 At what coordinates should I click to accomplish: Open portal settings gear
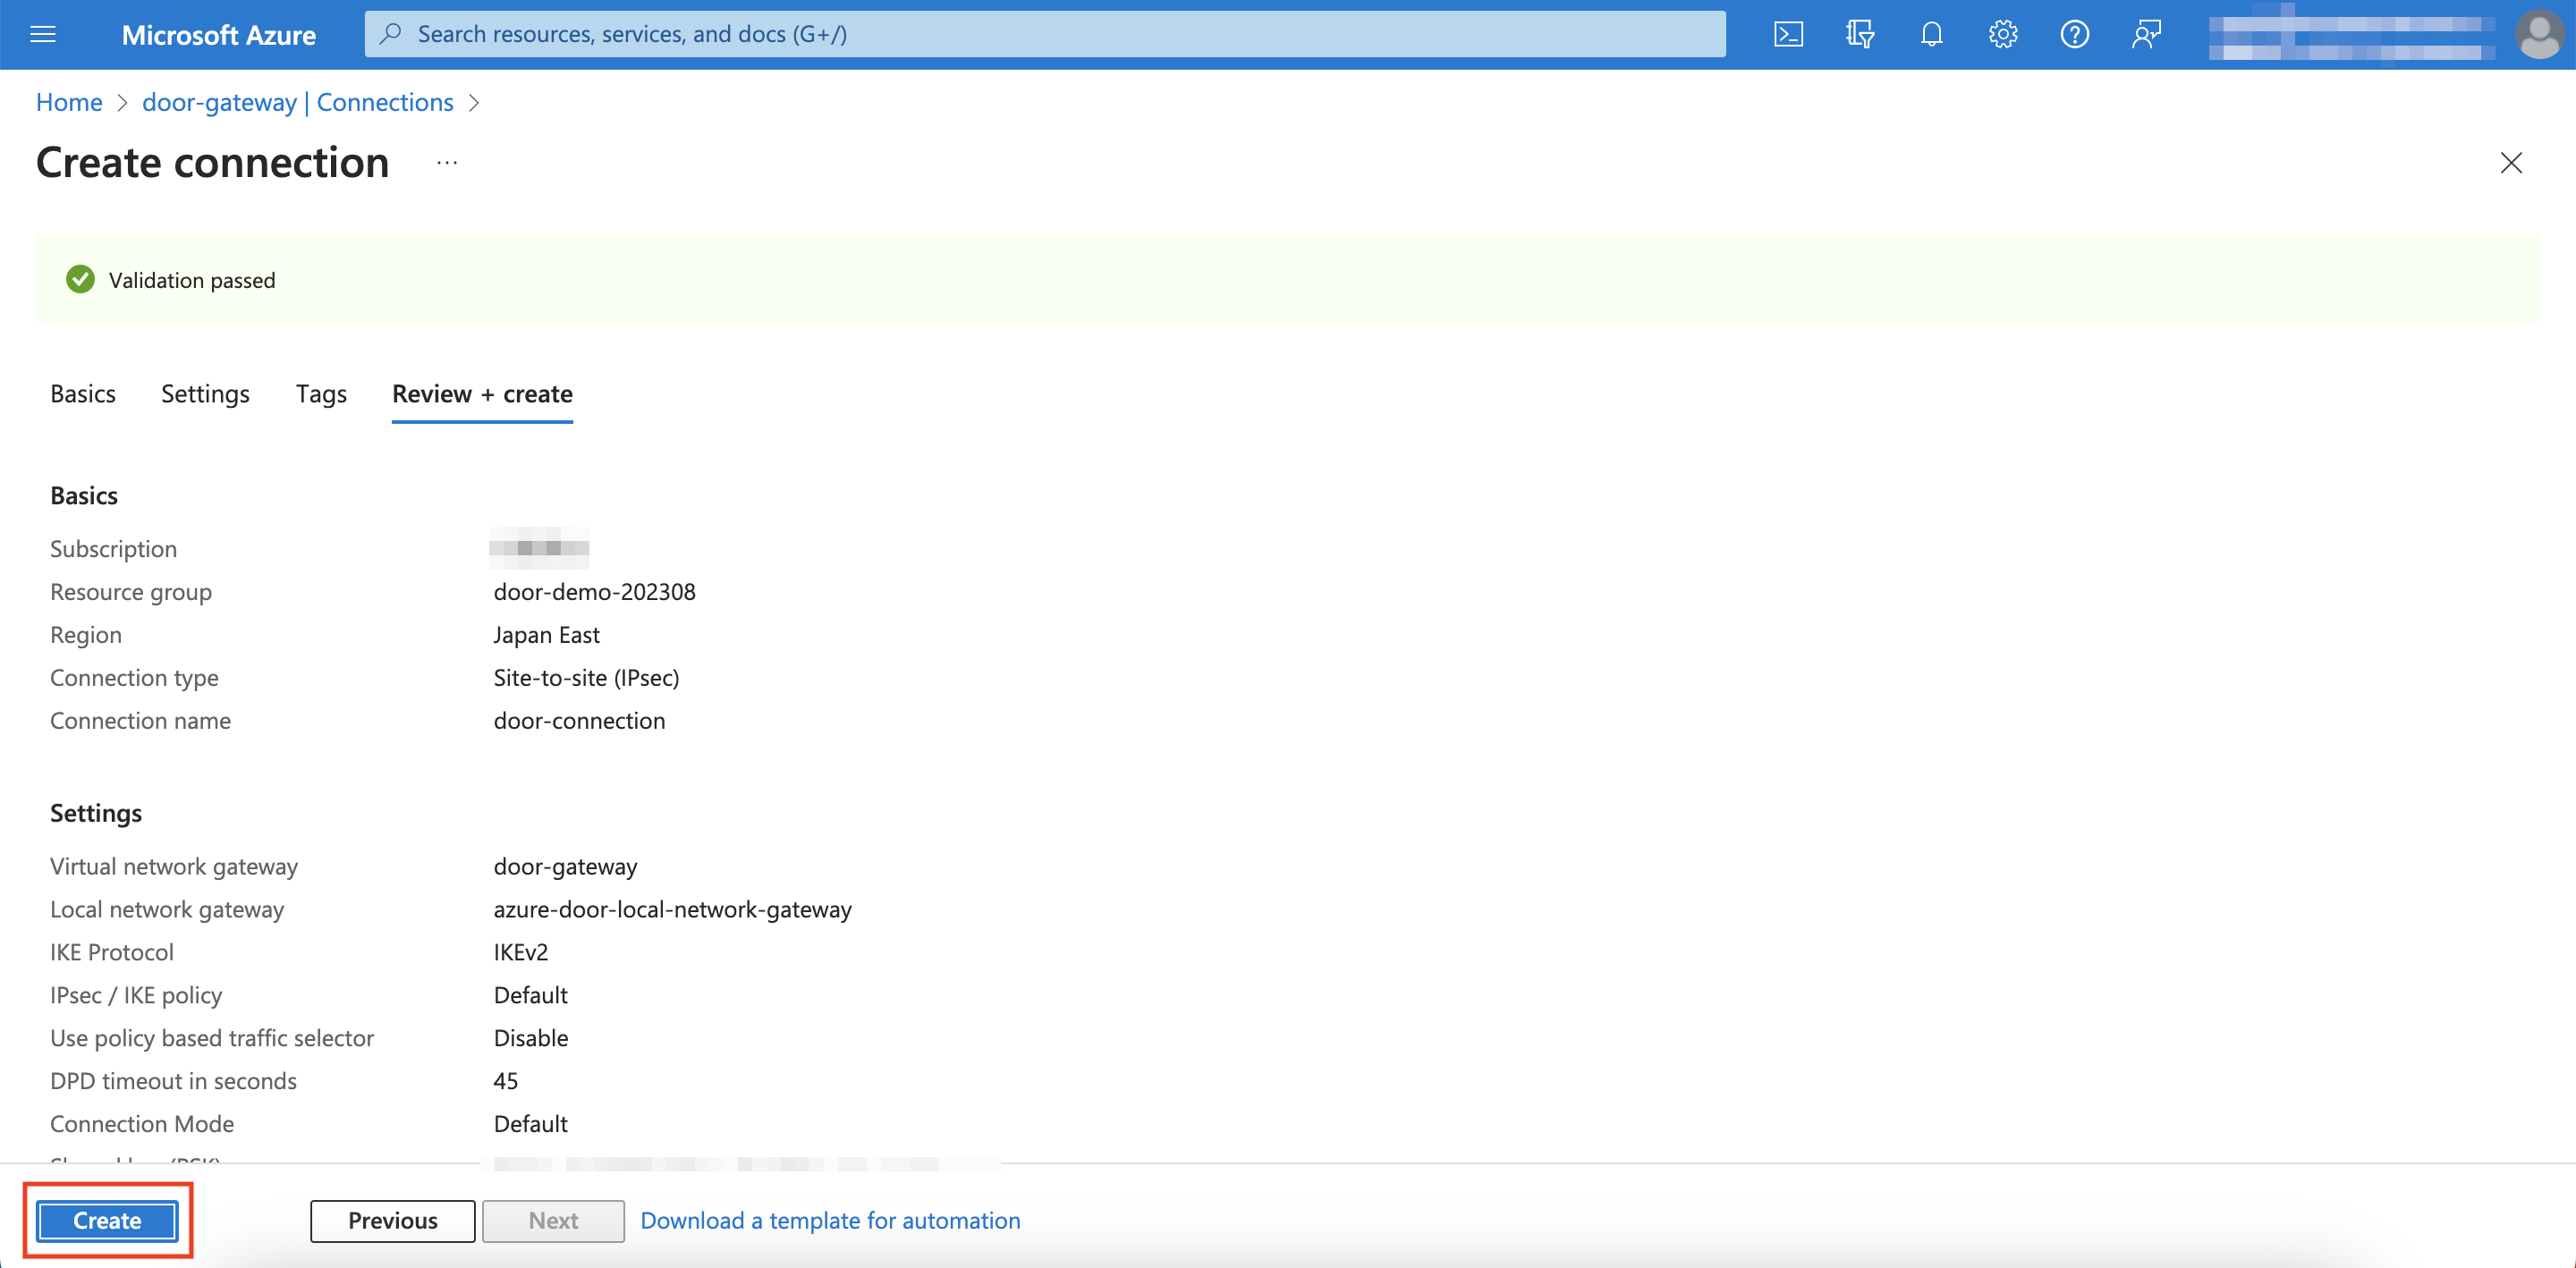coord(2002,35)
